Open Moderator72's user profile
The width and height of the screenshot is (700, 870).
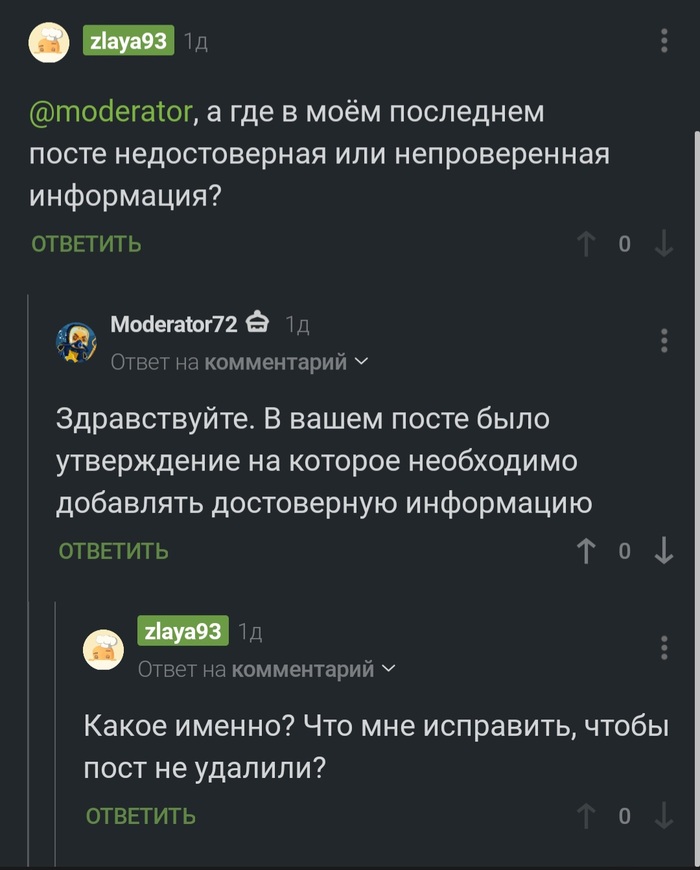point(173,325)
